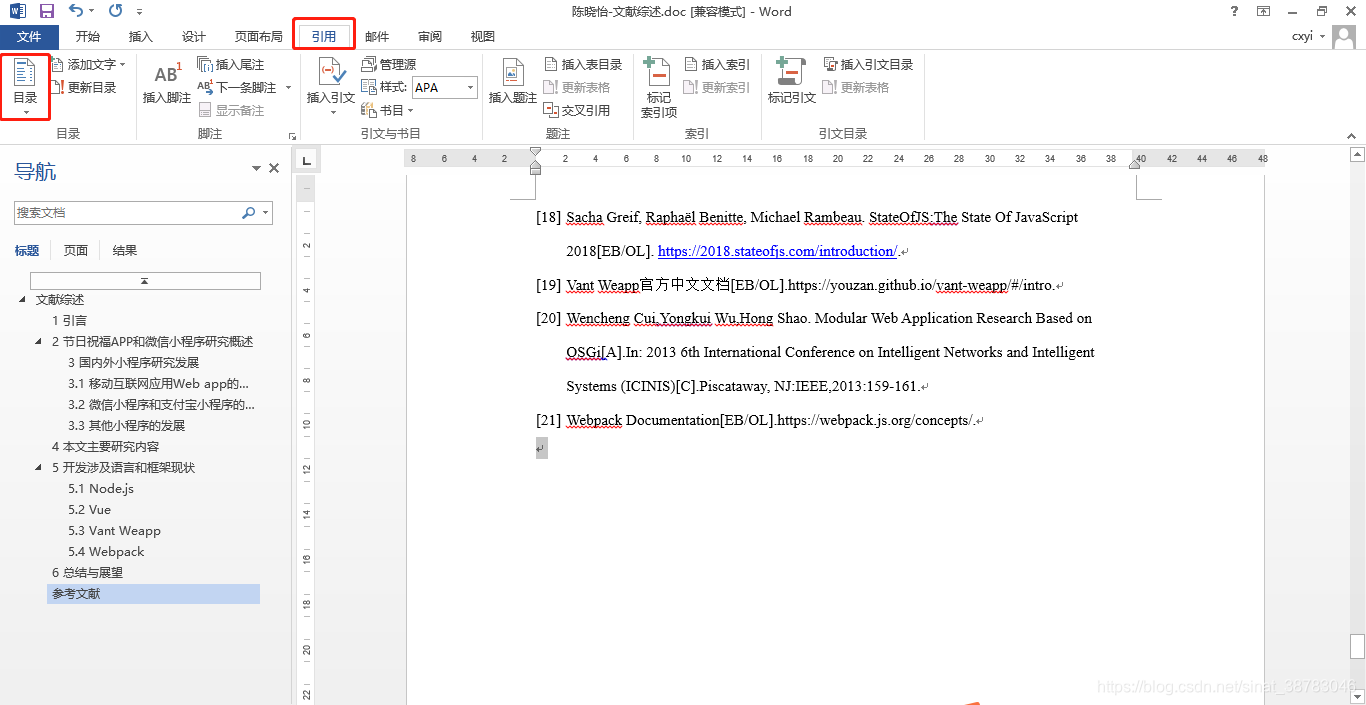
Task: Click 更新目录 button
Action: (83, 87)
